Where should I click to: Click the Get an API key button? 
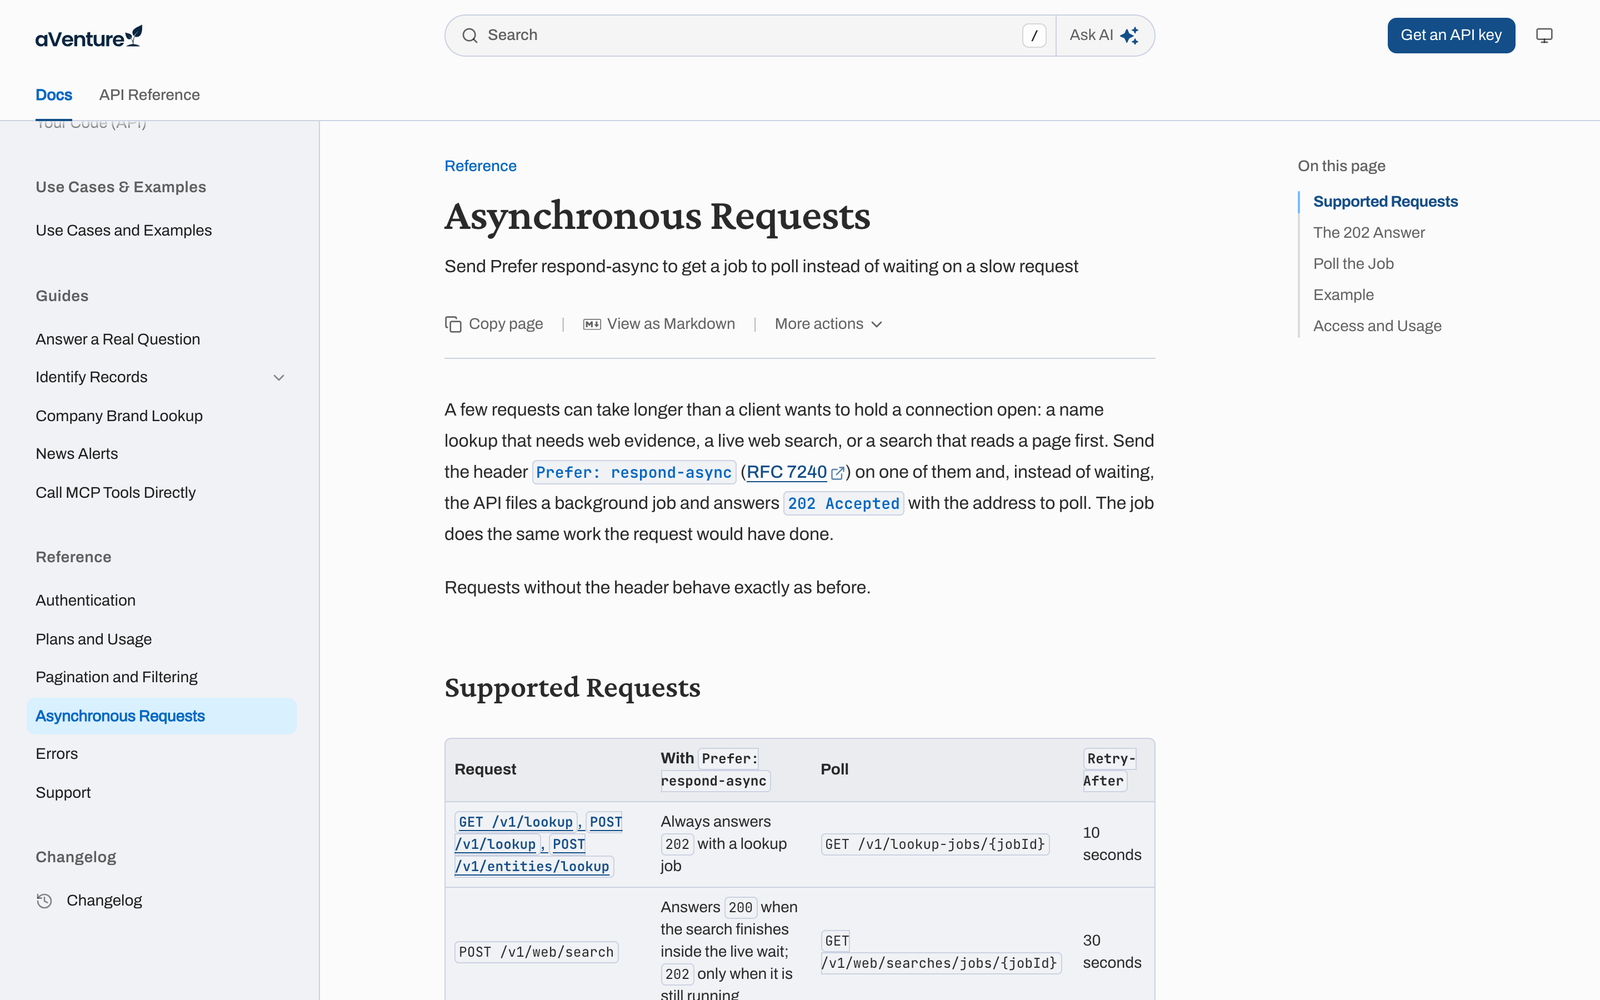click(1451, 35)
